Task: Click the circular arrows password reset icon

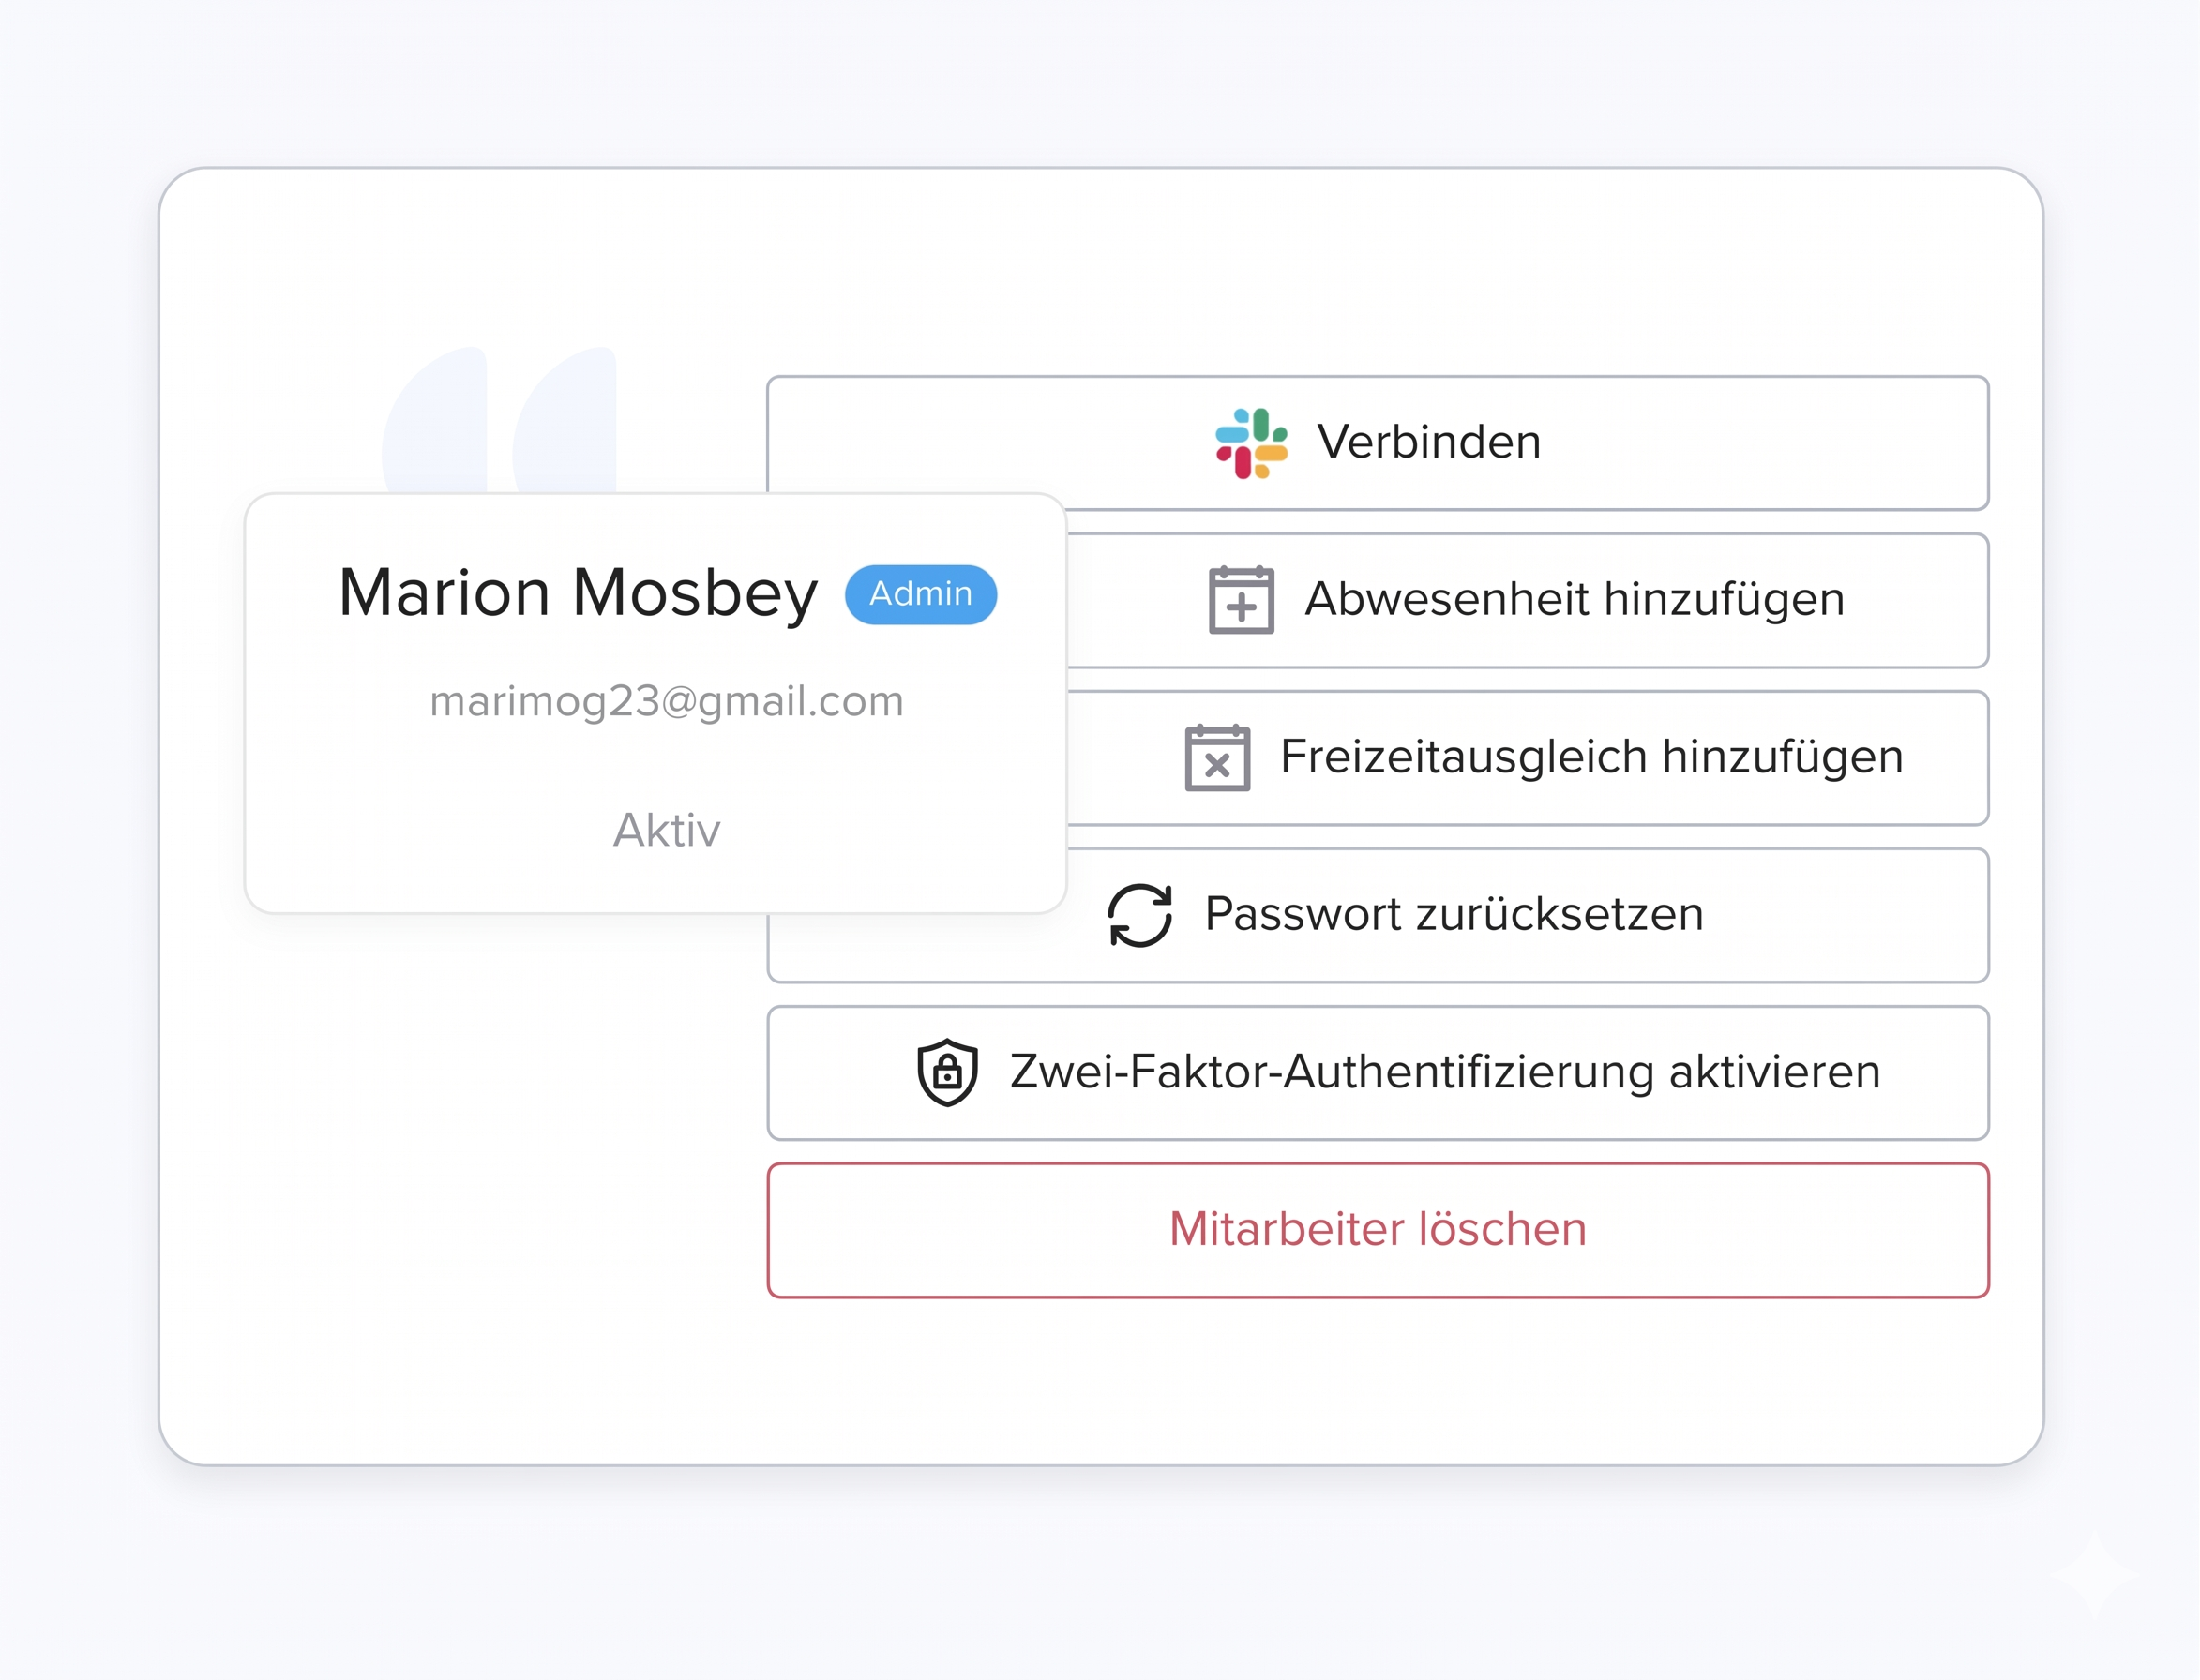Action: (x=1140, y=915)
